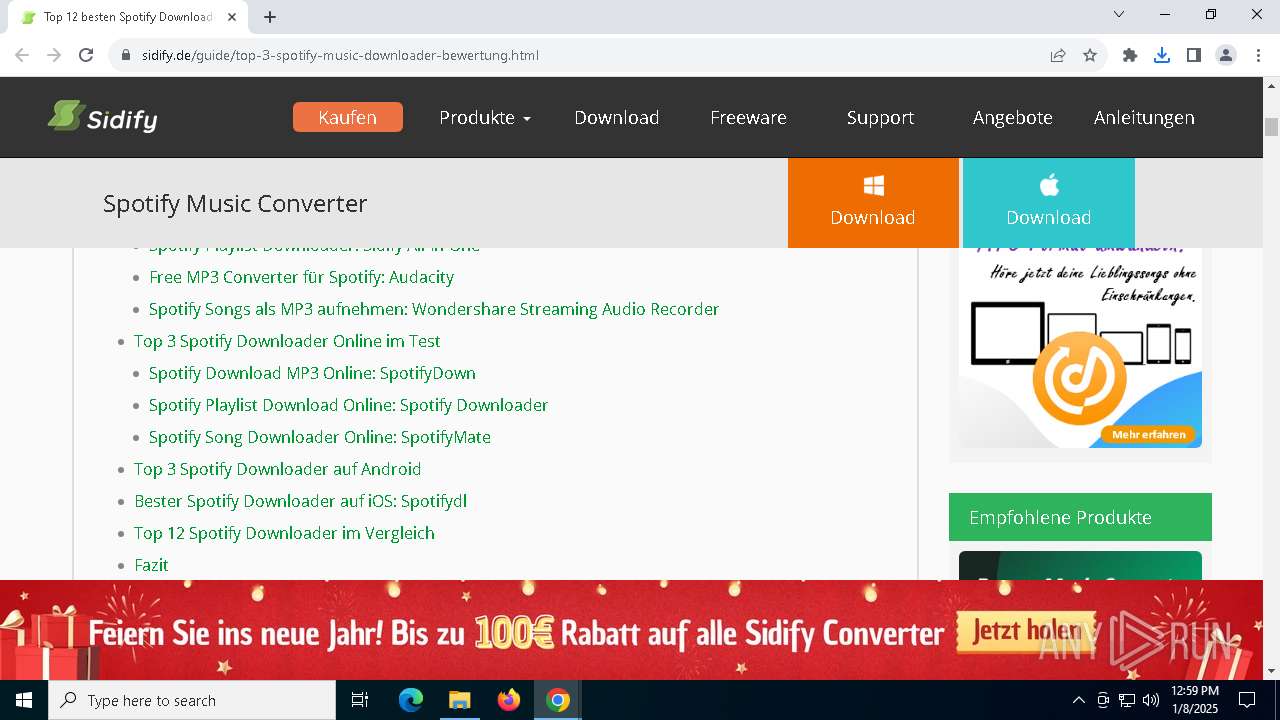
Task: Open Spotifydl iOS link
Action: pos(300,501)
